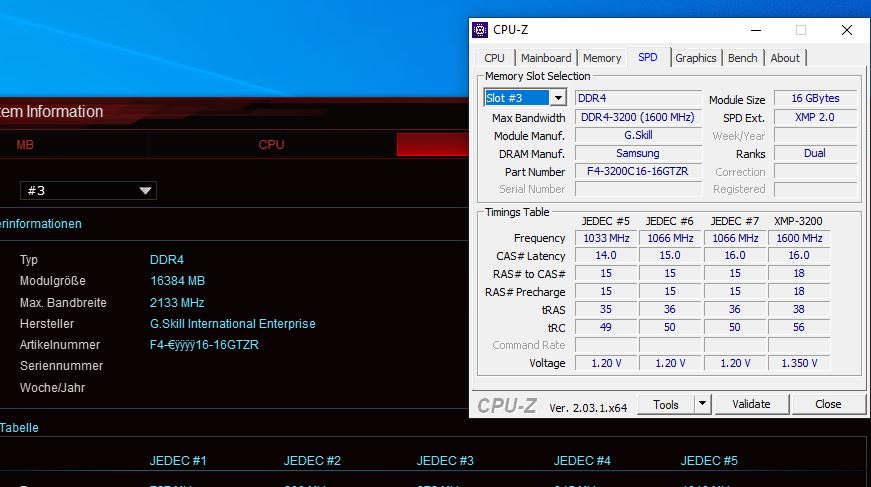Click the 1.350 V voltage cell
871x487 pixels.
pyautogui.click(x=799, y=363)
